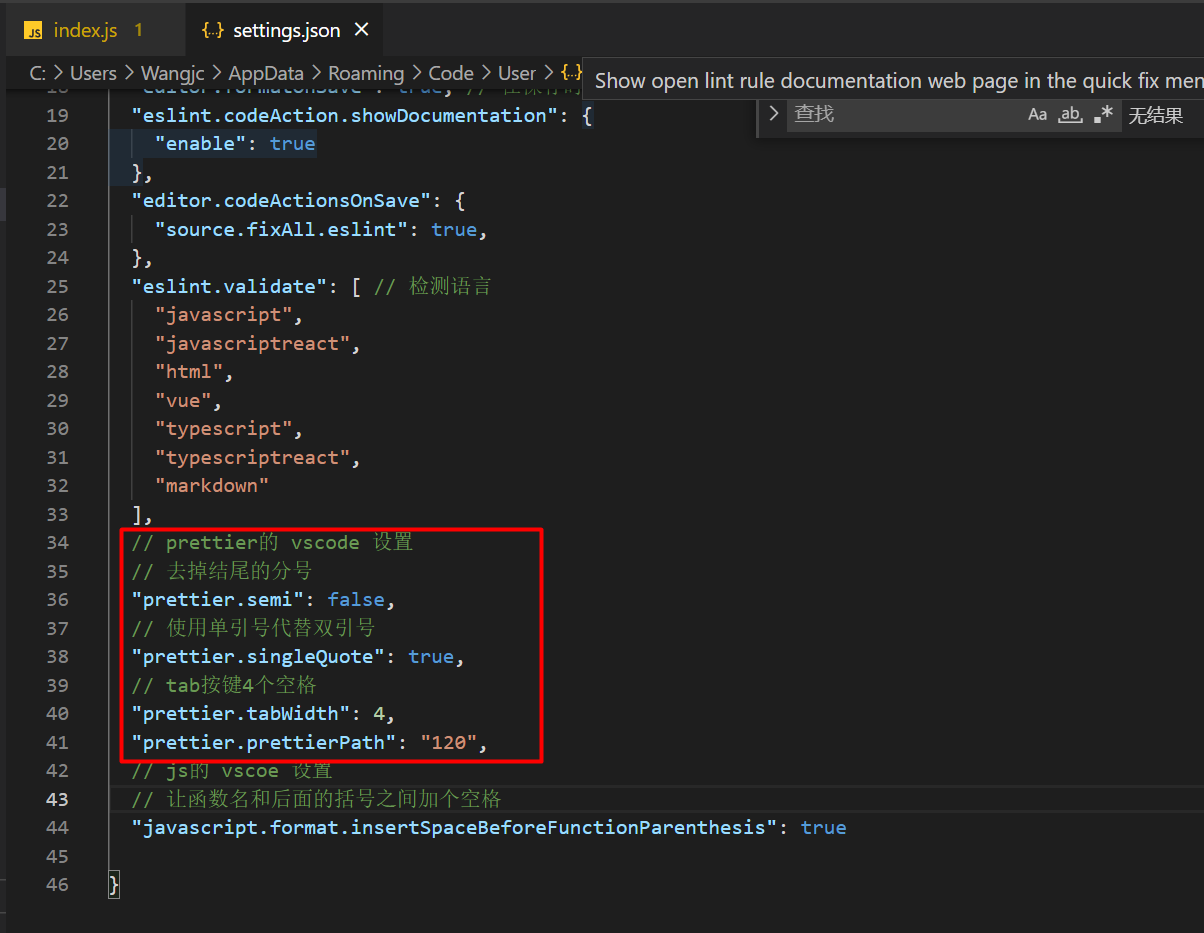
Task: Toggle Match Case in the find widget
Action: point(1037,115)
